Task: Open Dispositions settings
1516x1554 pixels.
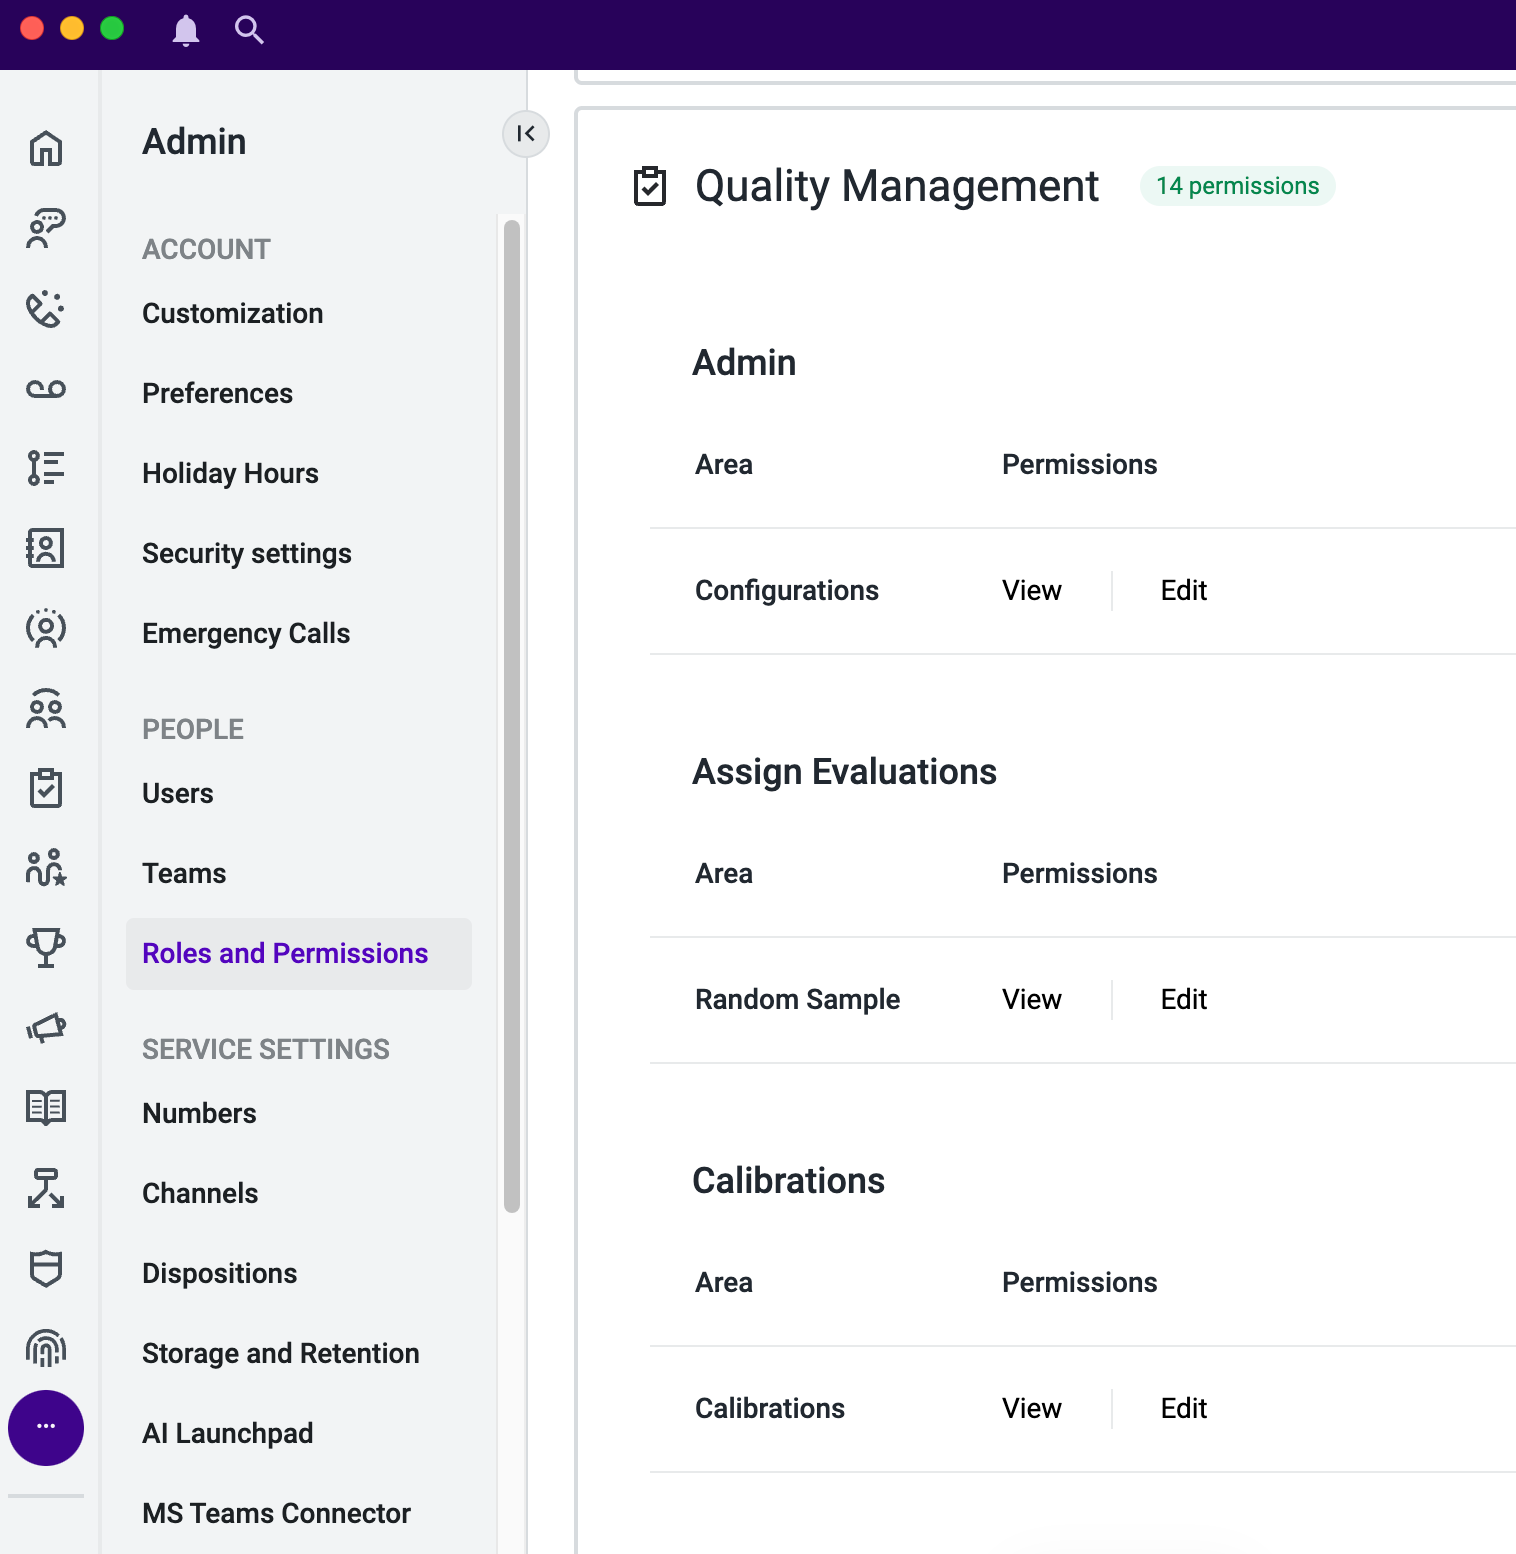Action: 220,1273
